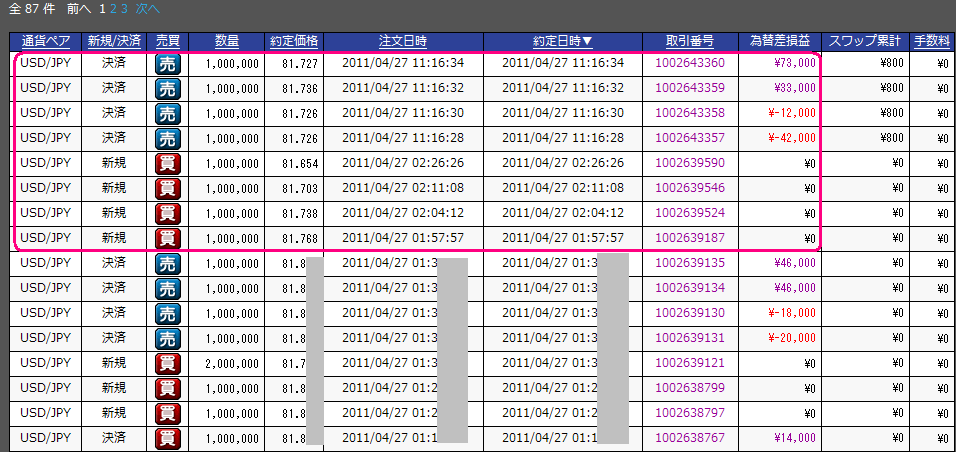Click the 前へ previous page link

pos(78,8)
